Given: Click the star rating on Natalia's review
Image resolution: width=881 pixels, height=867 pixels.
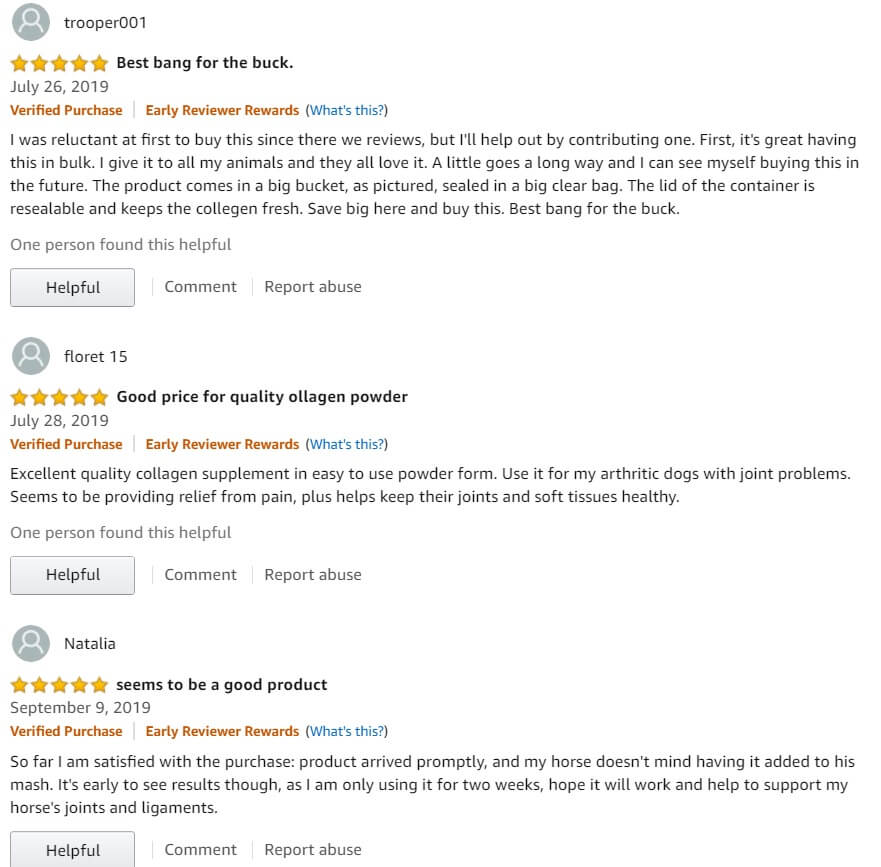Looking at the screenshot, I should [59, 685].
